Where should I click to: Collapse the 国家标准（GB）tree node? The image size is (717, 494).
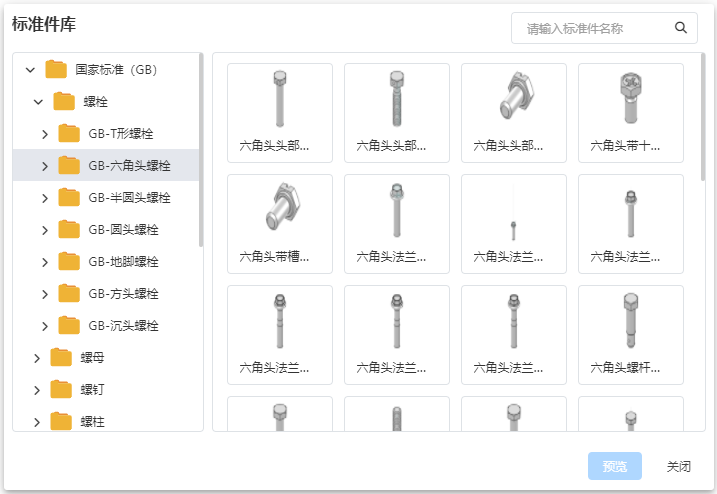30,70
